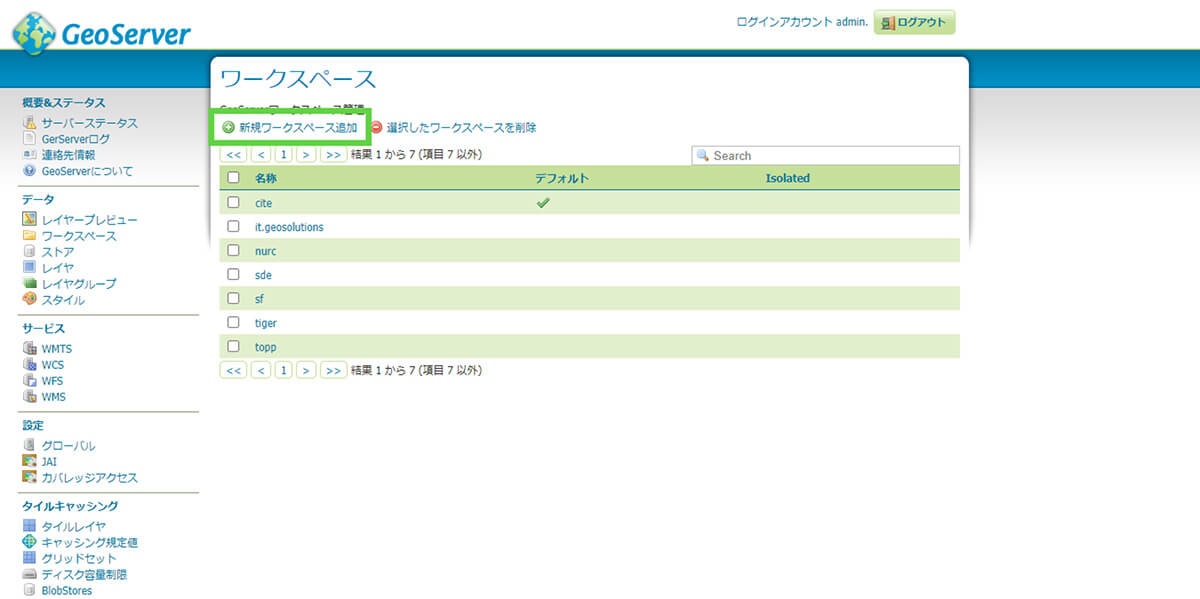Click the GeoServer logo
Screen dimensions: 1200x599
[101, 32]
